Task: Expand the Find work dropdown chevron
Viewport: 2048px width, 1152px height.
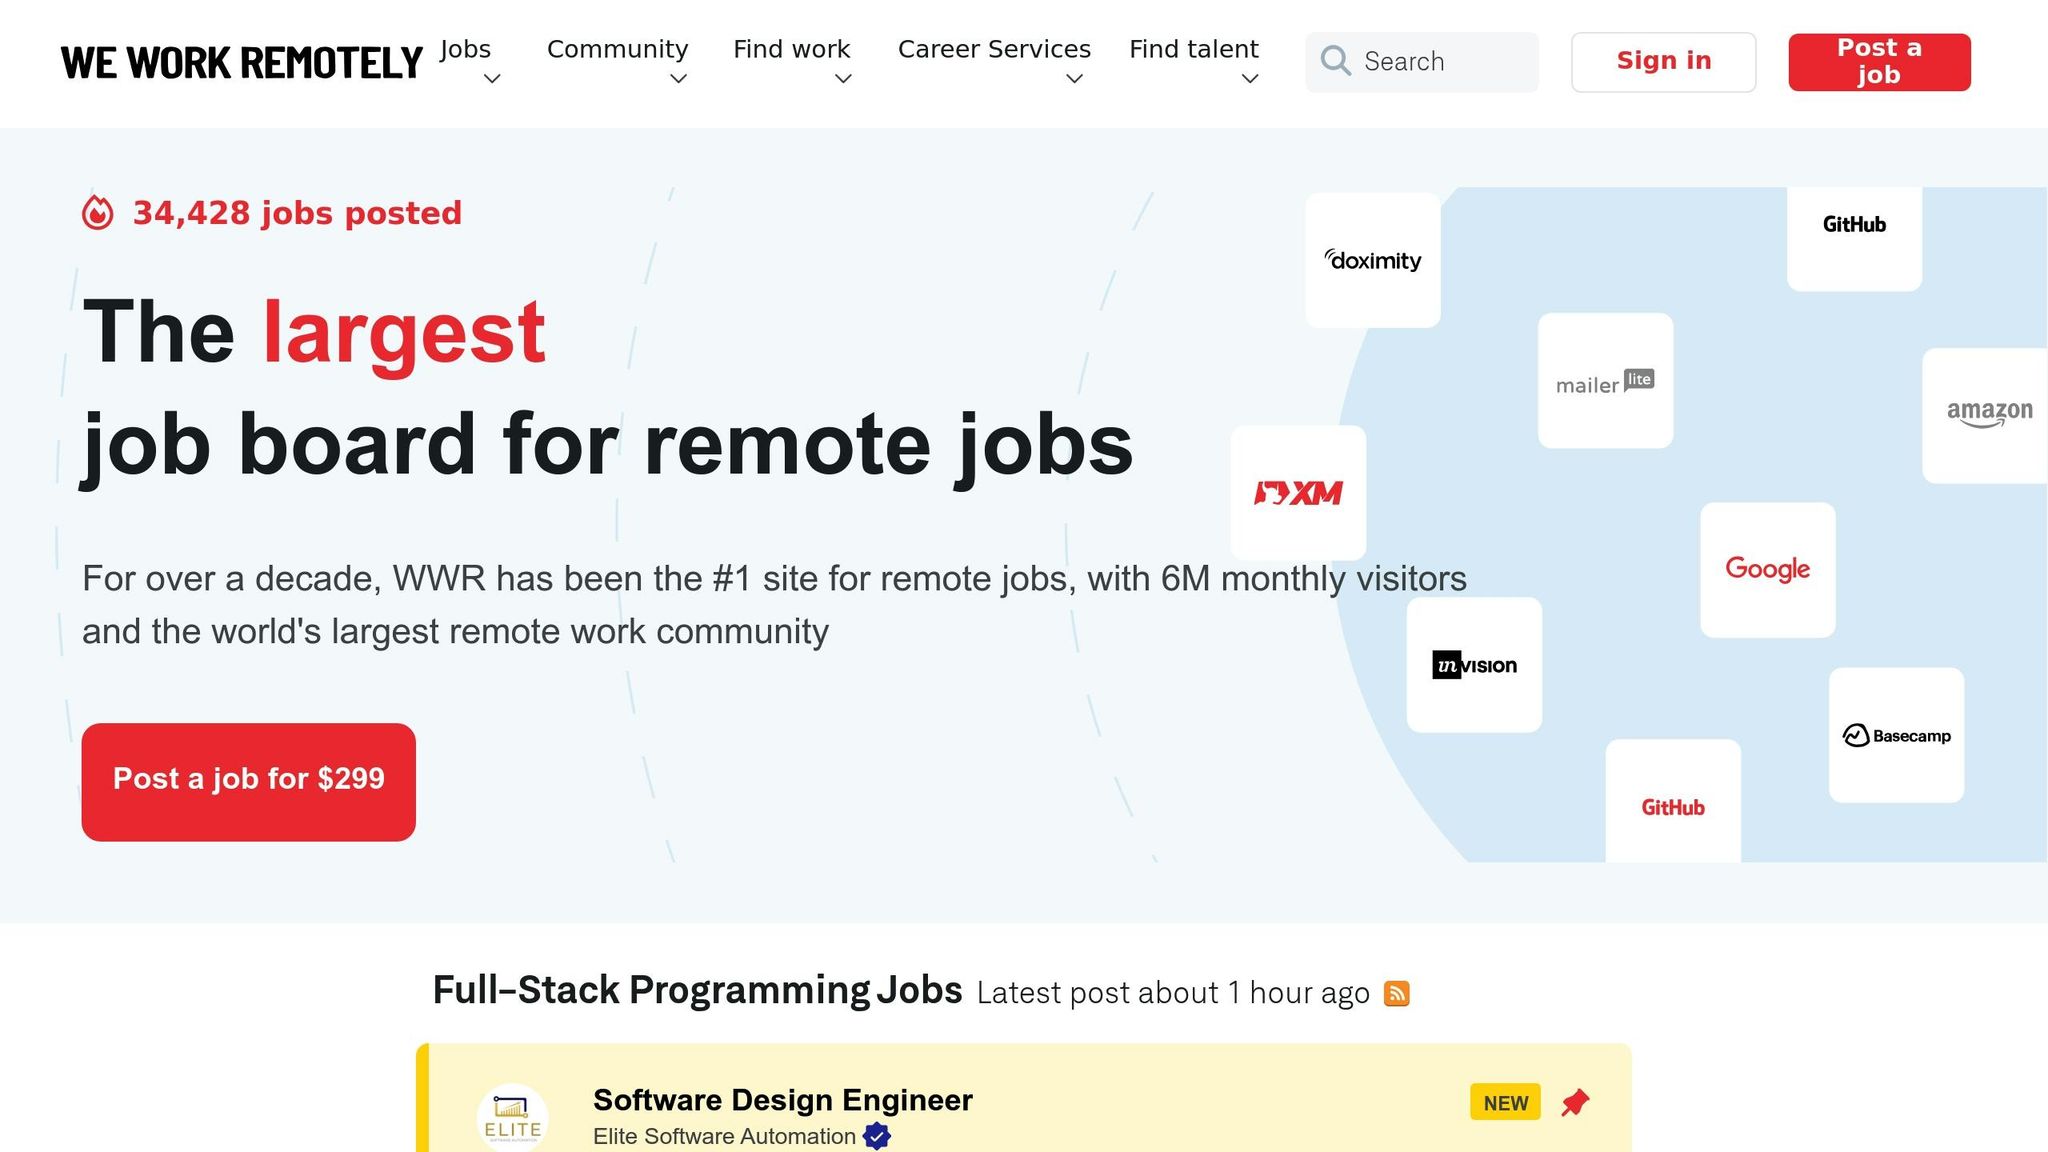Action: (x=843, y=79)
